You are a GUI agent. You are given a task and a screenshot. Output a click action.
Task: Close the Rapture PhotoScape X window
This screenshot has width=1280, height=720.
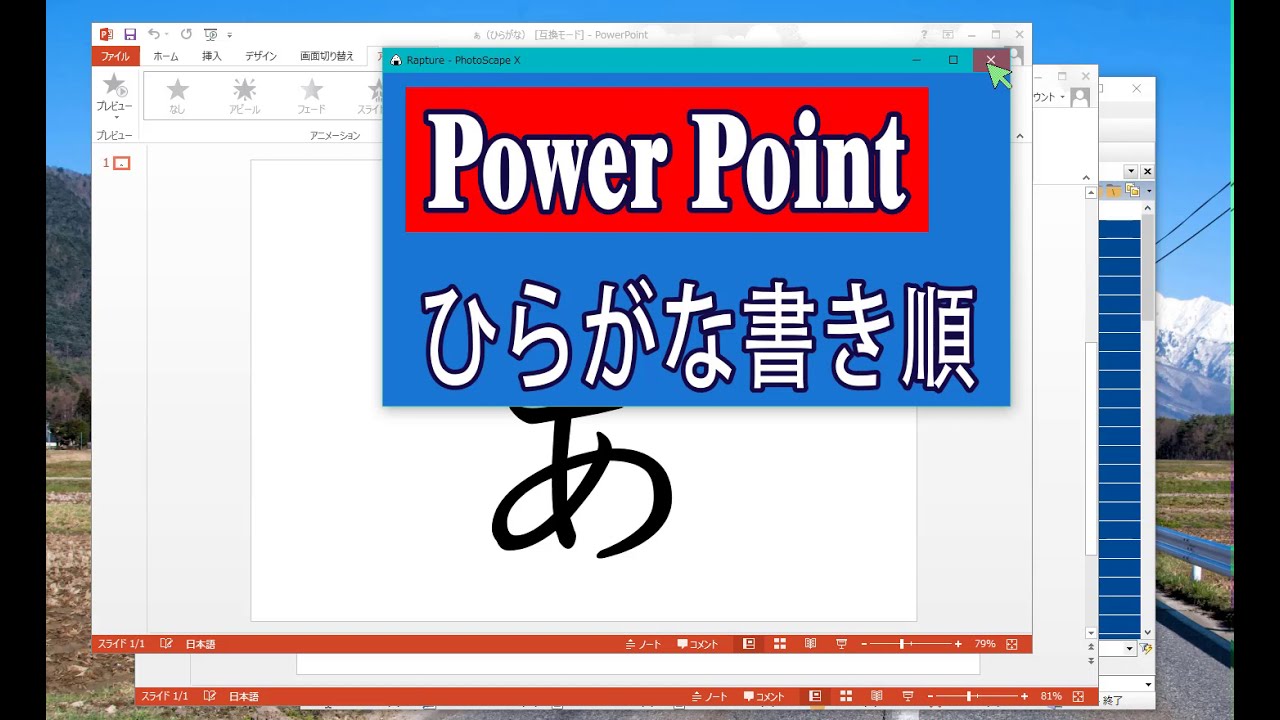tap(991, 60)
